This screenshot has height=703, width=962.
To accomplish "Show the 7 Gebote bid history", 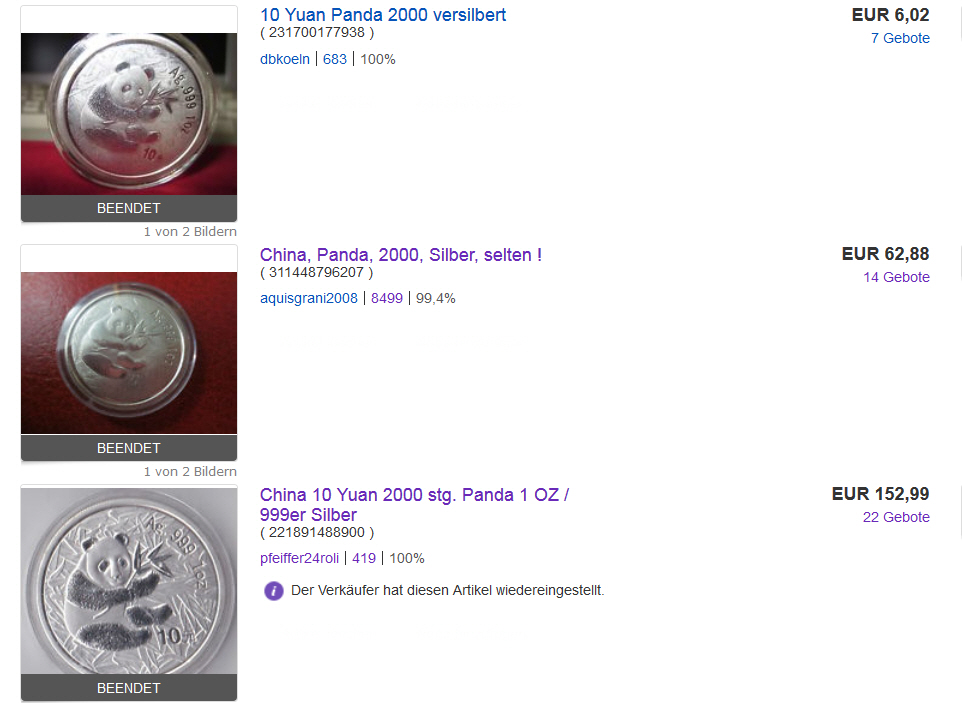I will [x=900, y=38].
